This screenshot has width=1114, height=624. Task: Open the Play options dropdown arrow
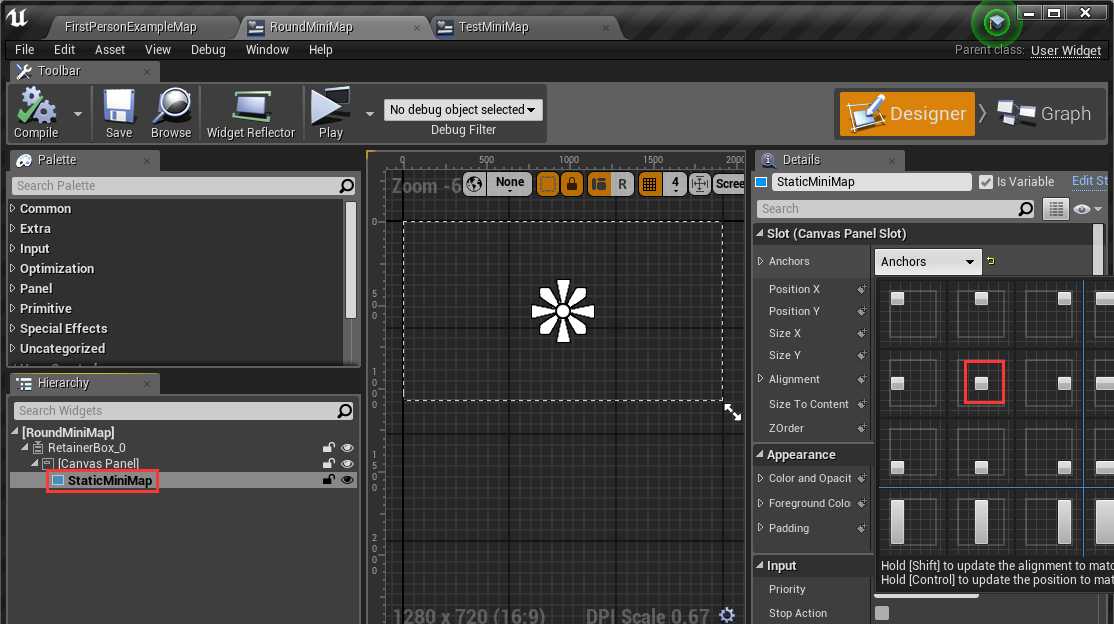pos(369,114)
